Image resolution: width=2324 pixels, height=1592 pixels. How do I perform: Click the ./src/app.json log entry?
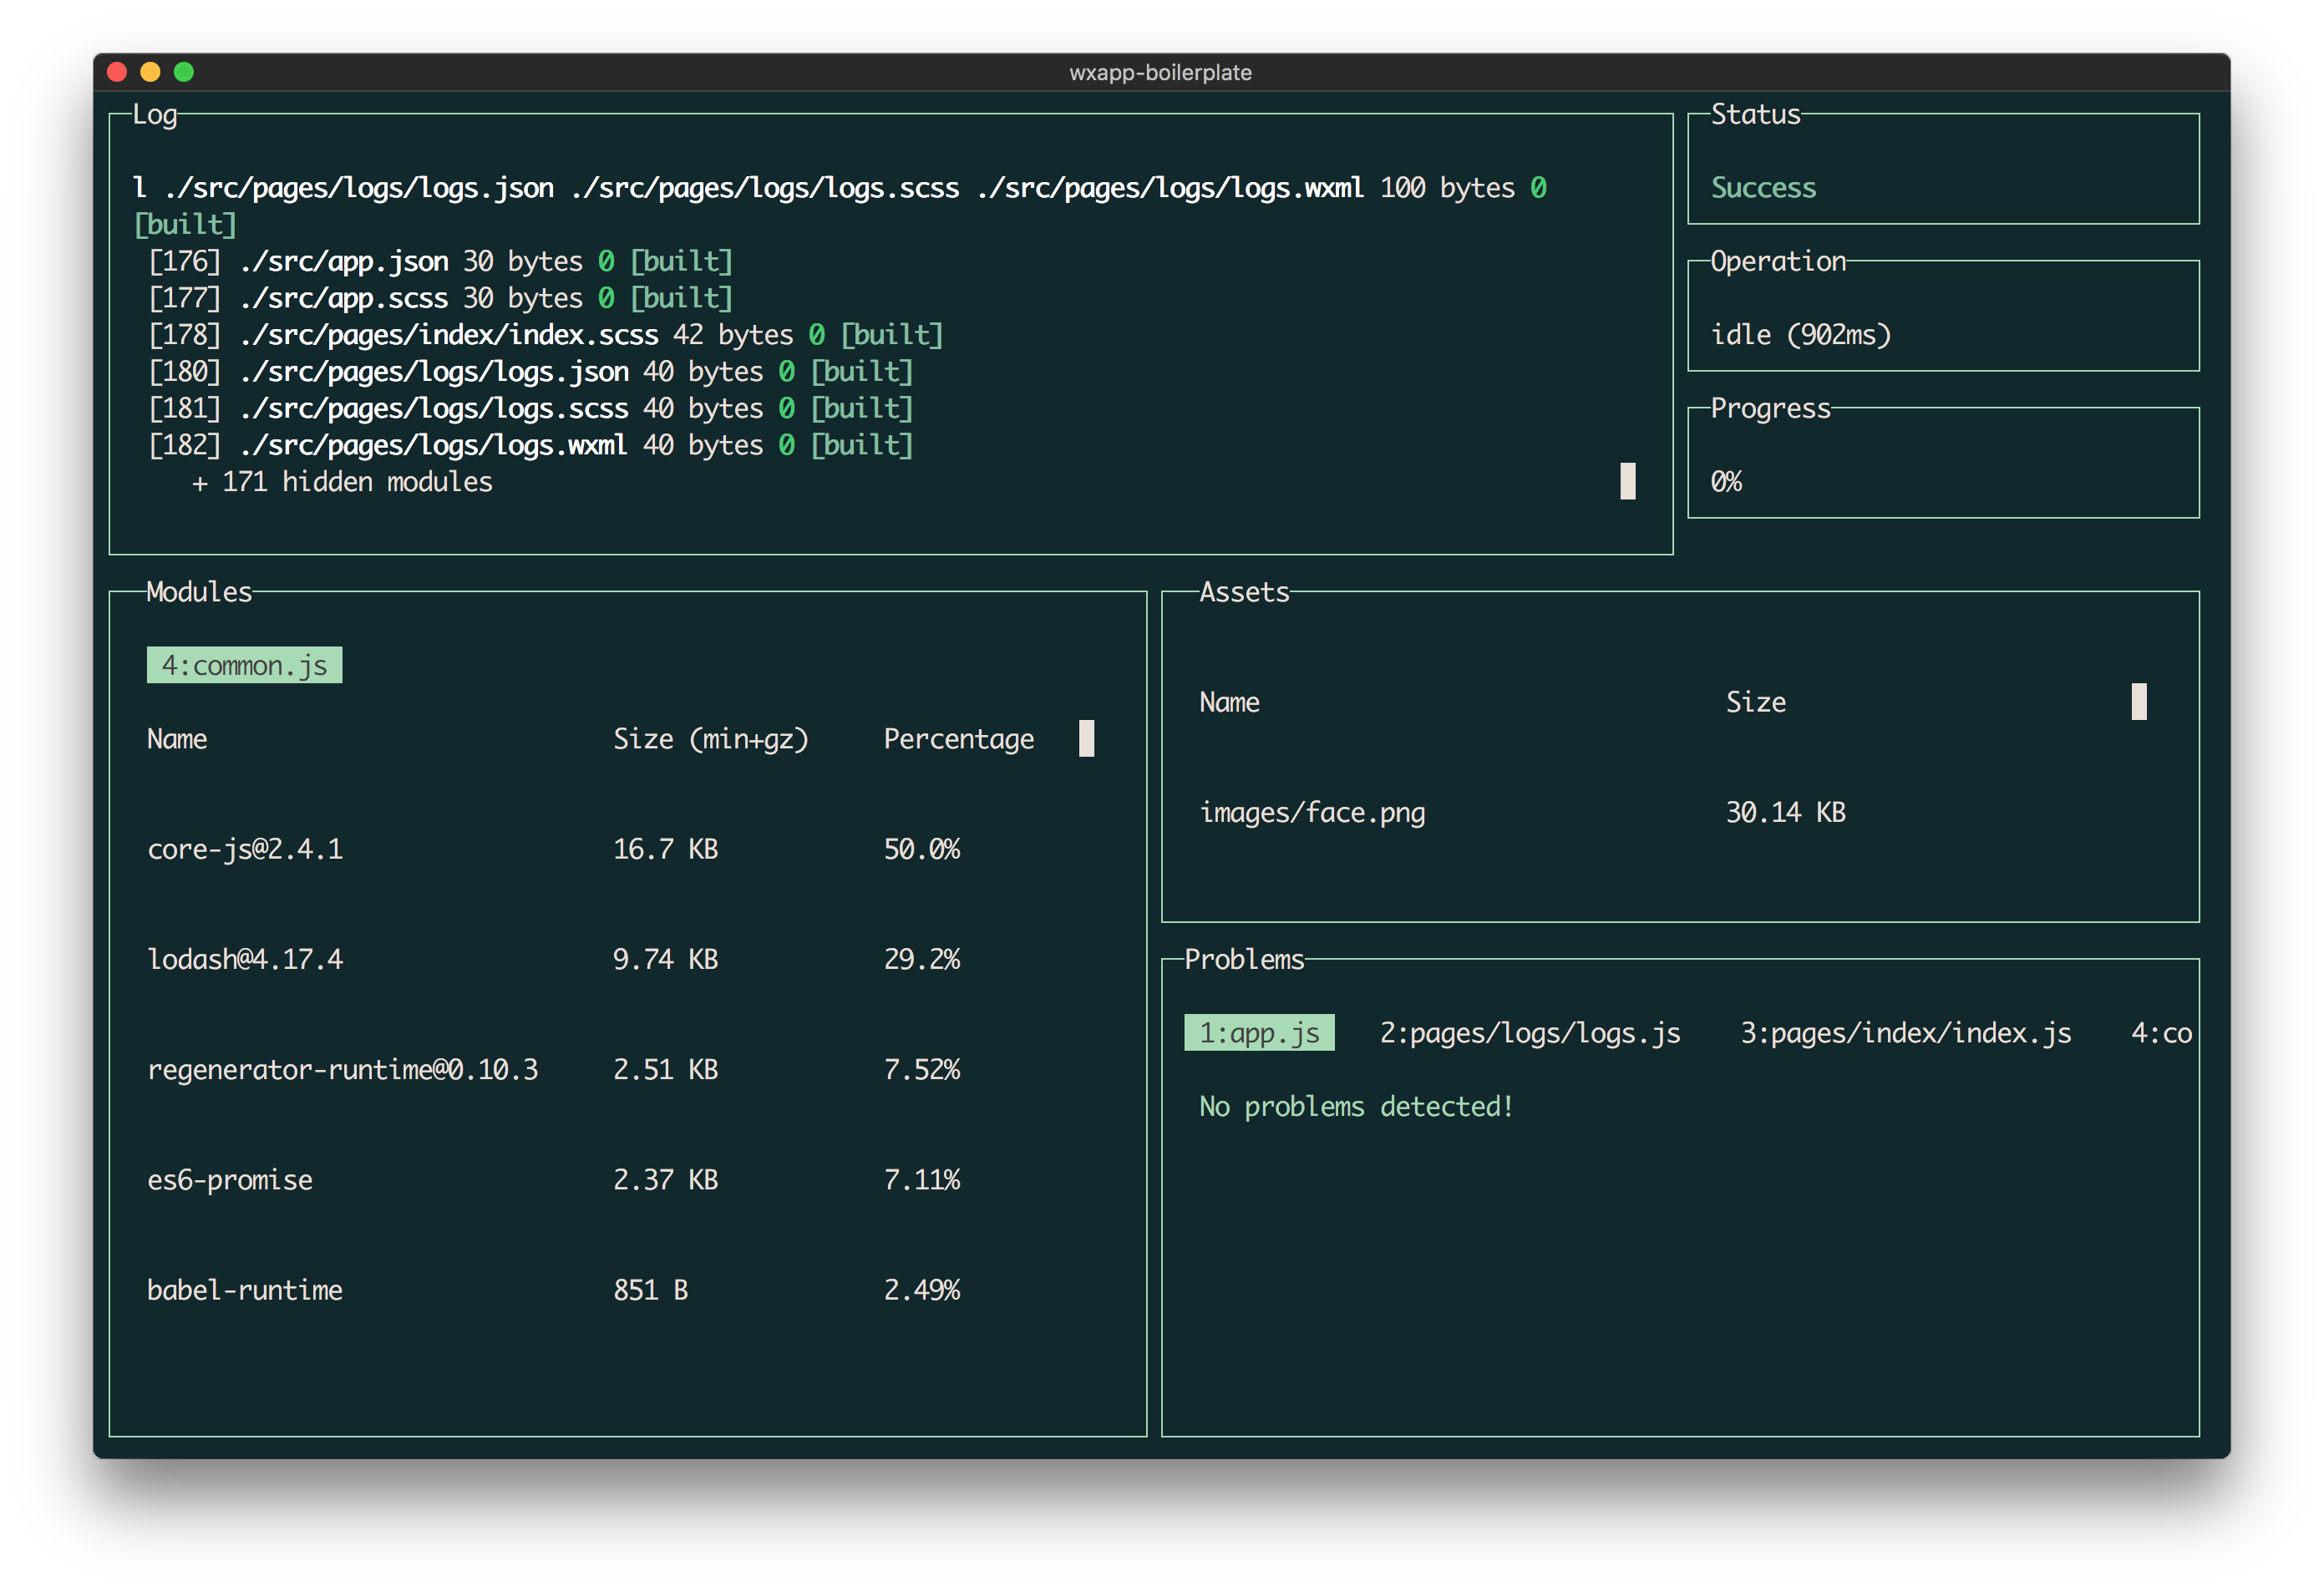coord(344,262)
